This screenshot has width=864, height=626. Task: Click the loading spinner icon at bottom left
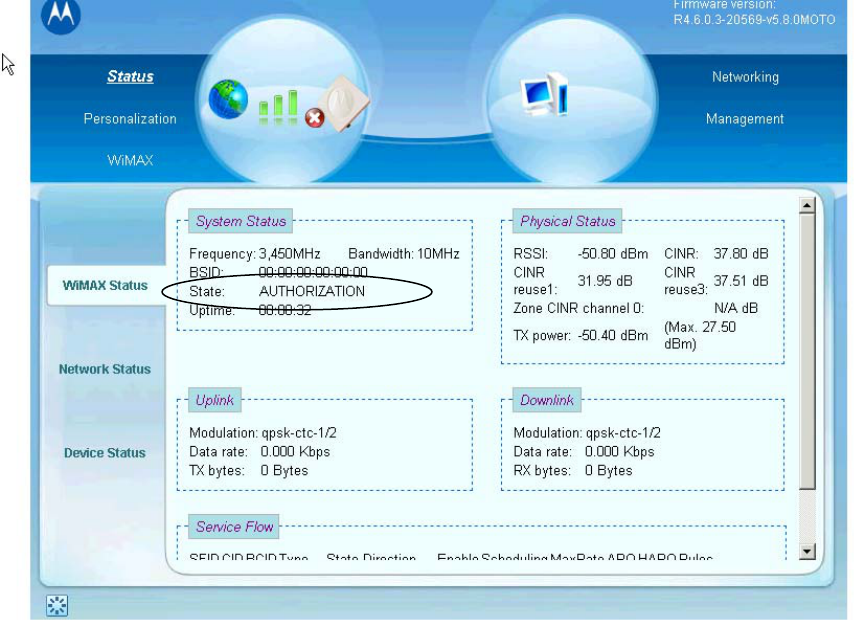pyautogui.click(x=57, y=605)
